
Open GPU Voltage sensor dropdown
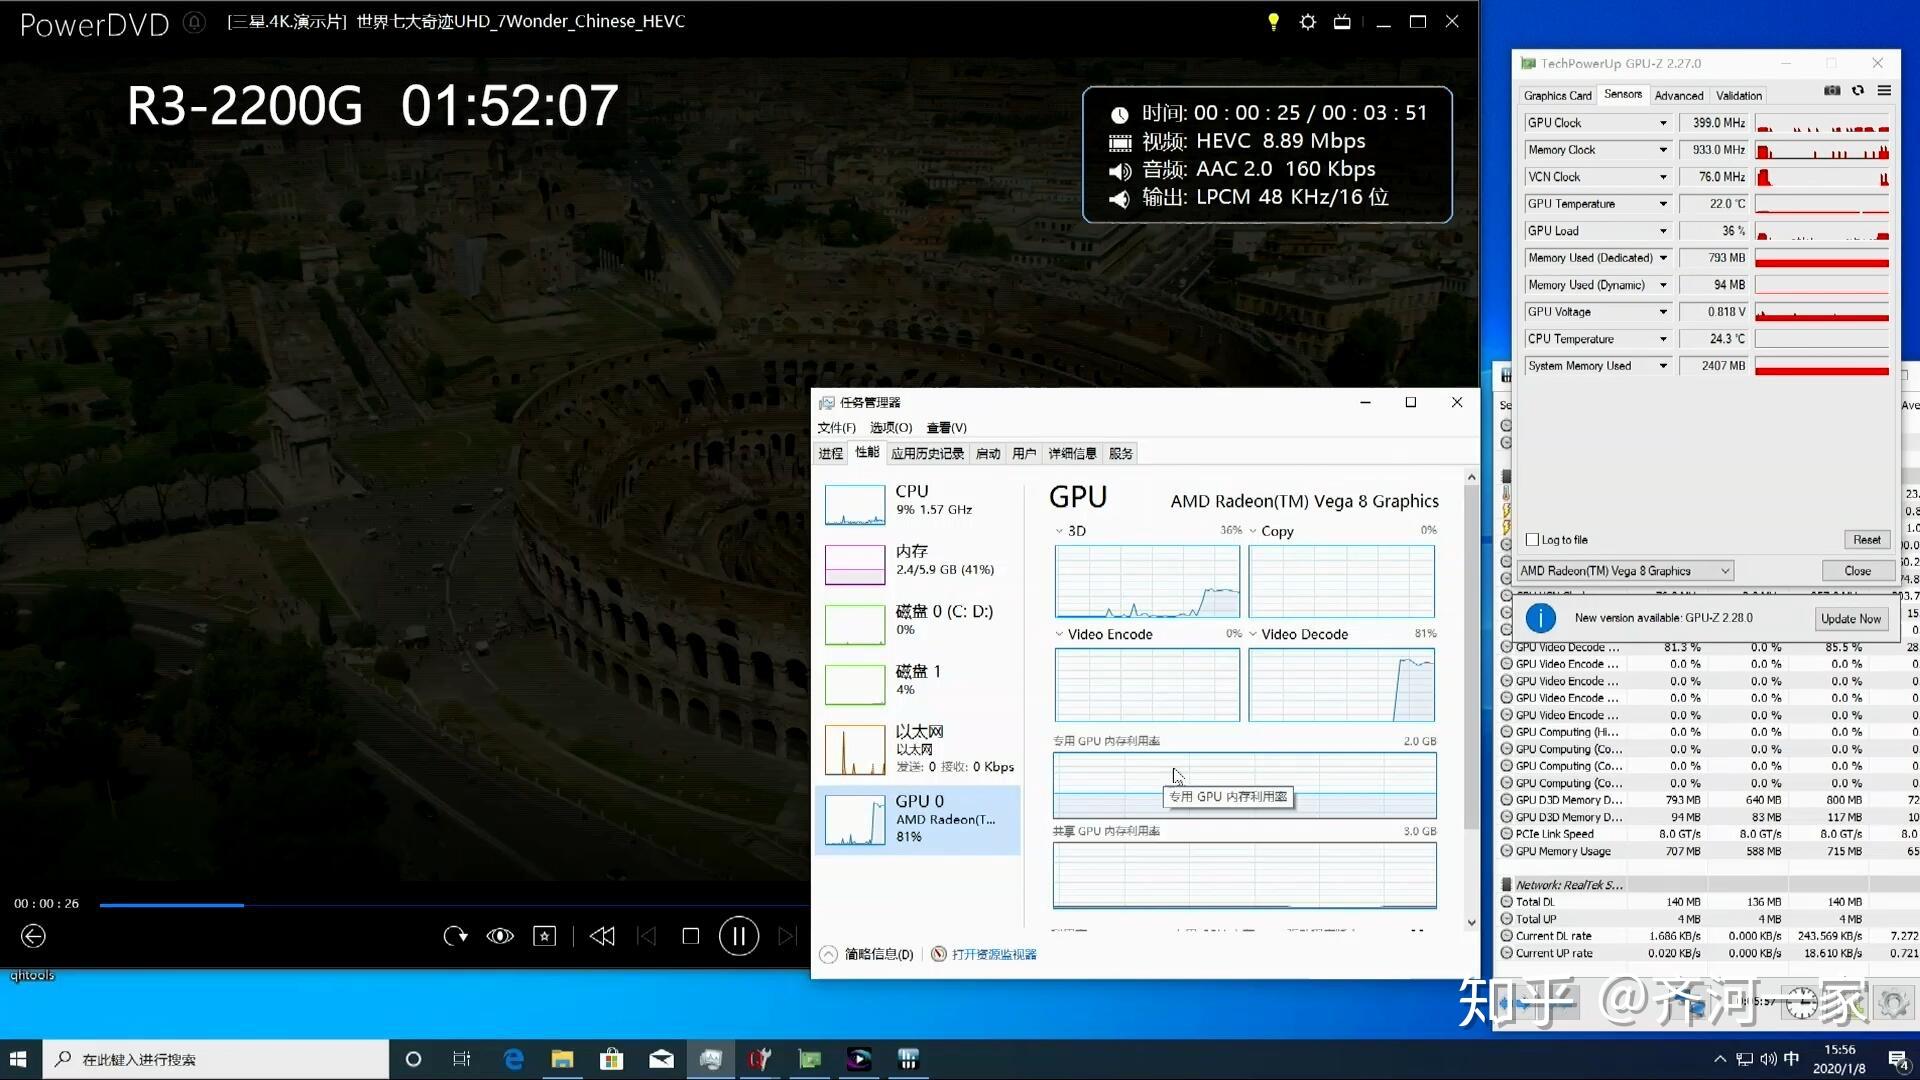(1663, 312)
